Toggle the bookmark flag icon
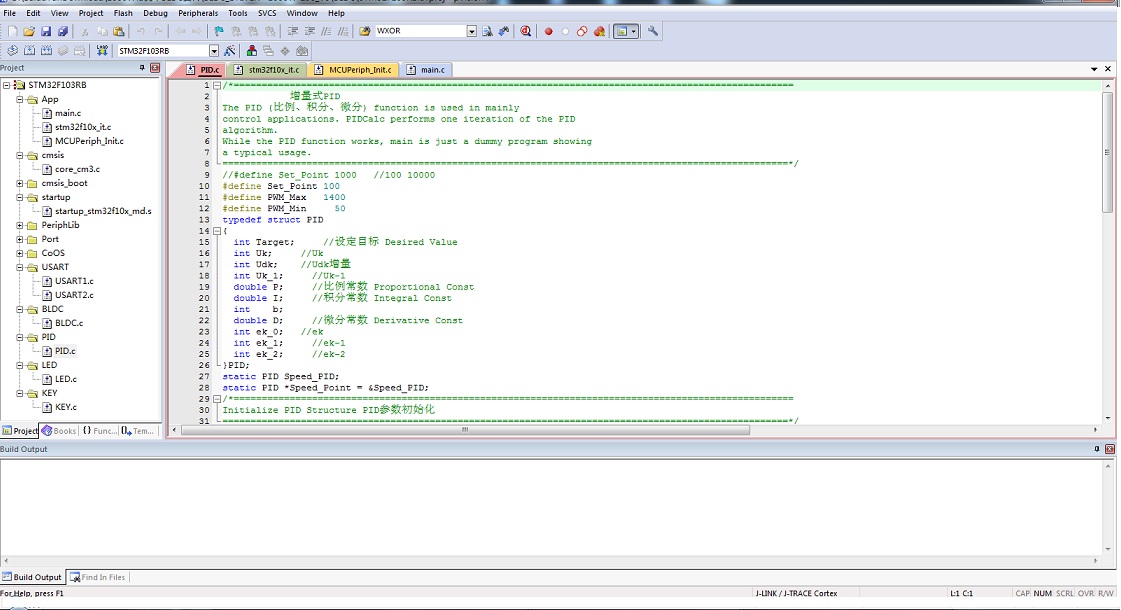 pyautogui.click(x=219, y=32)
